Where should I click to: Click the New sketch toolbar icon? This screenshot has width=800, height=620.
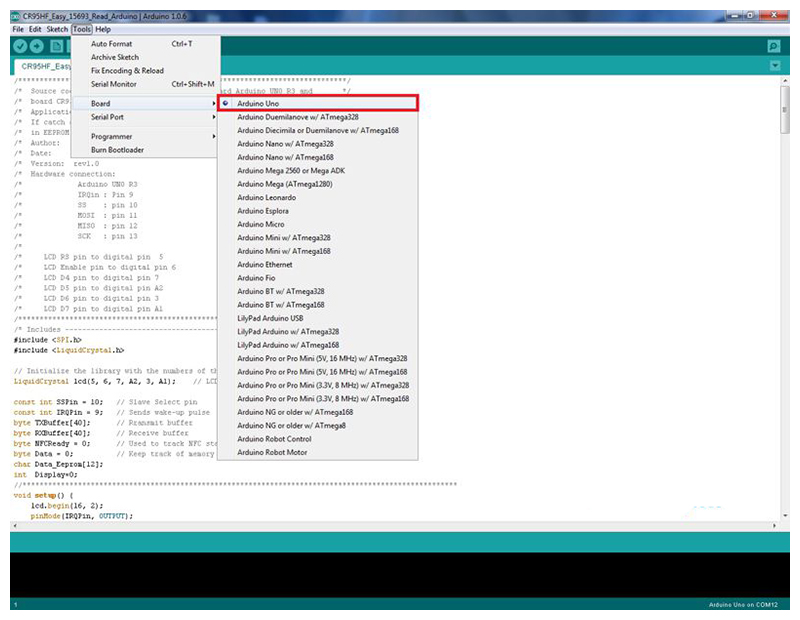[56, 46]
